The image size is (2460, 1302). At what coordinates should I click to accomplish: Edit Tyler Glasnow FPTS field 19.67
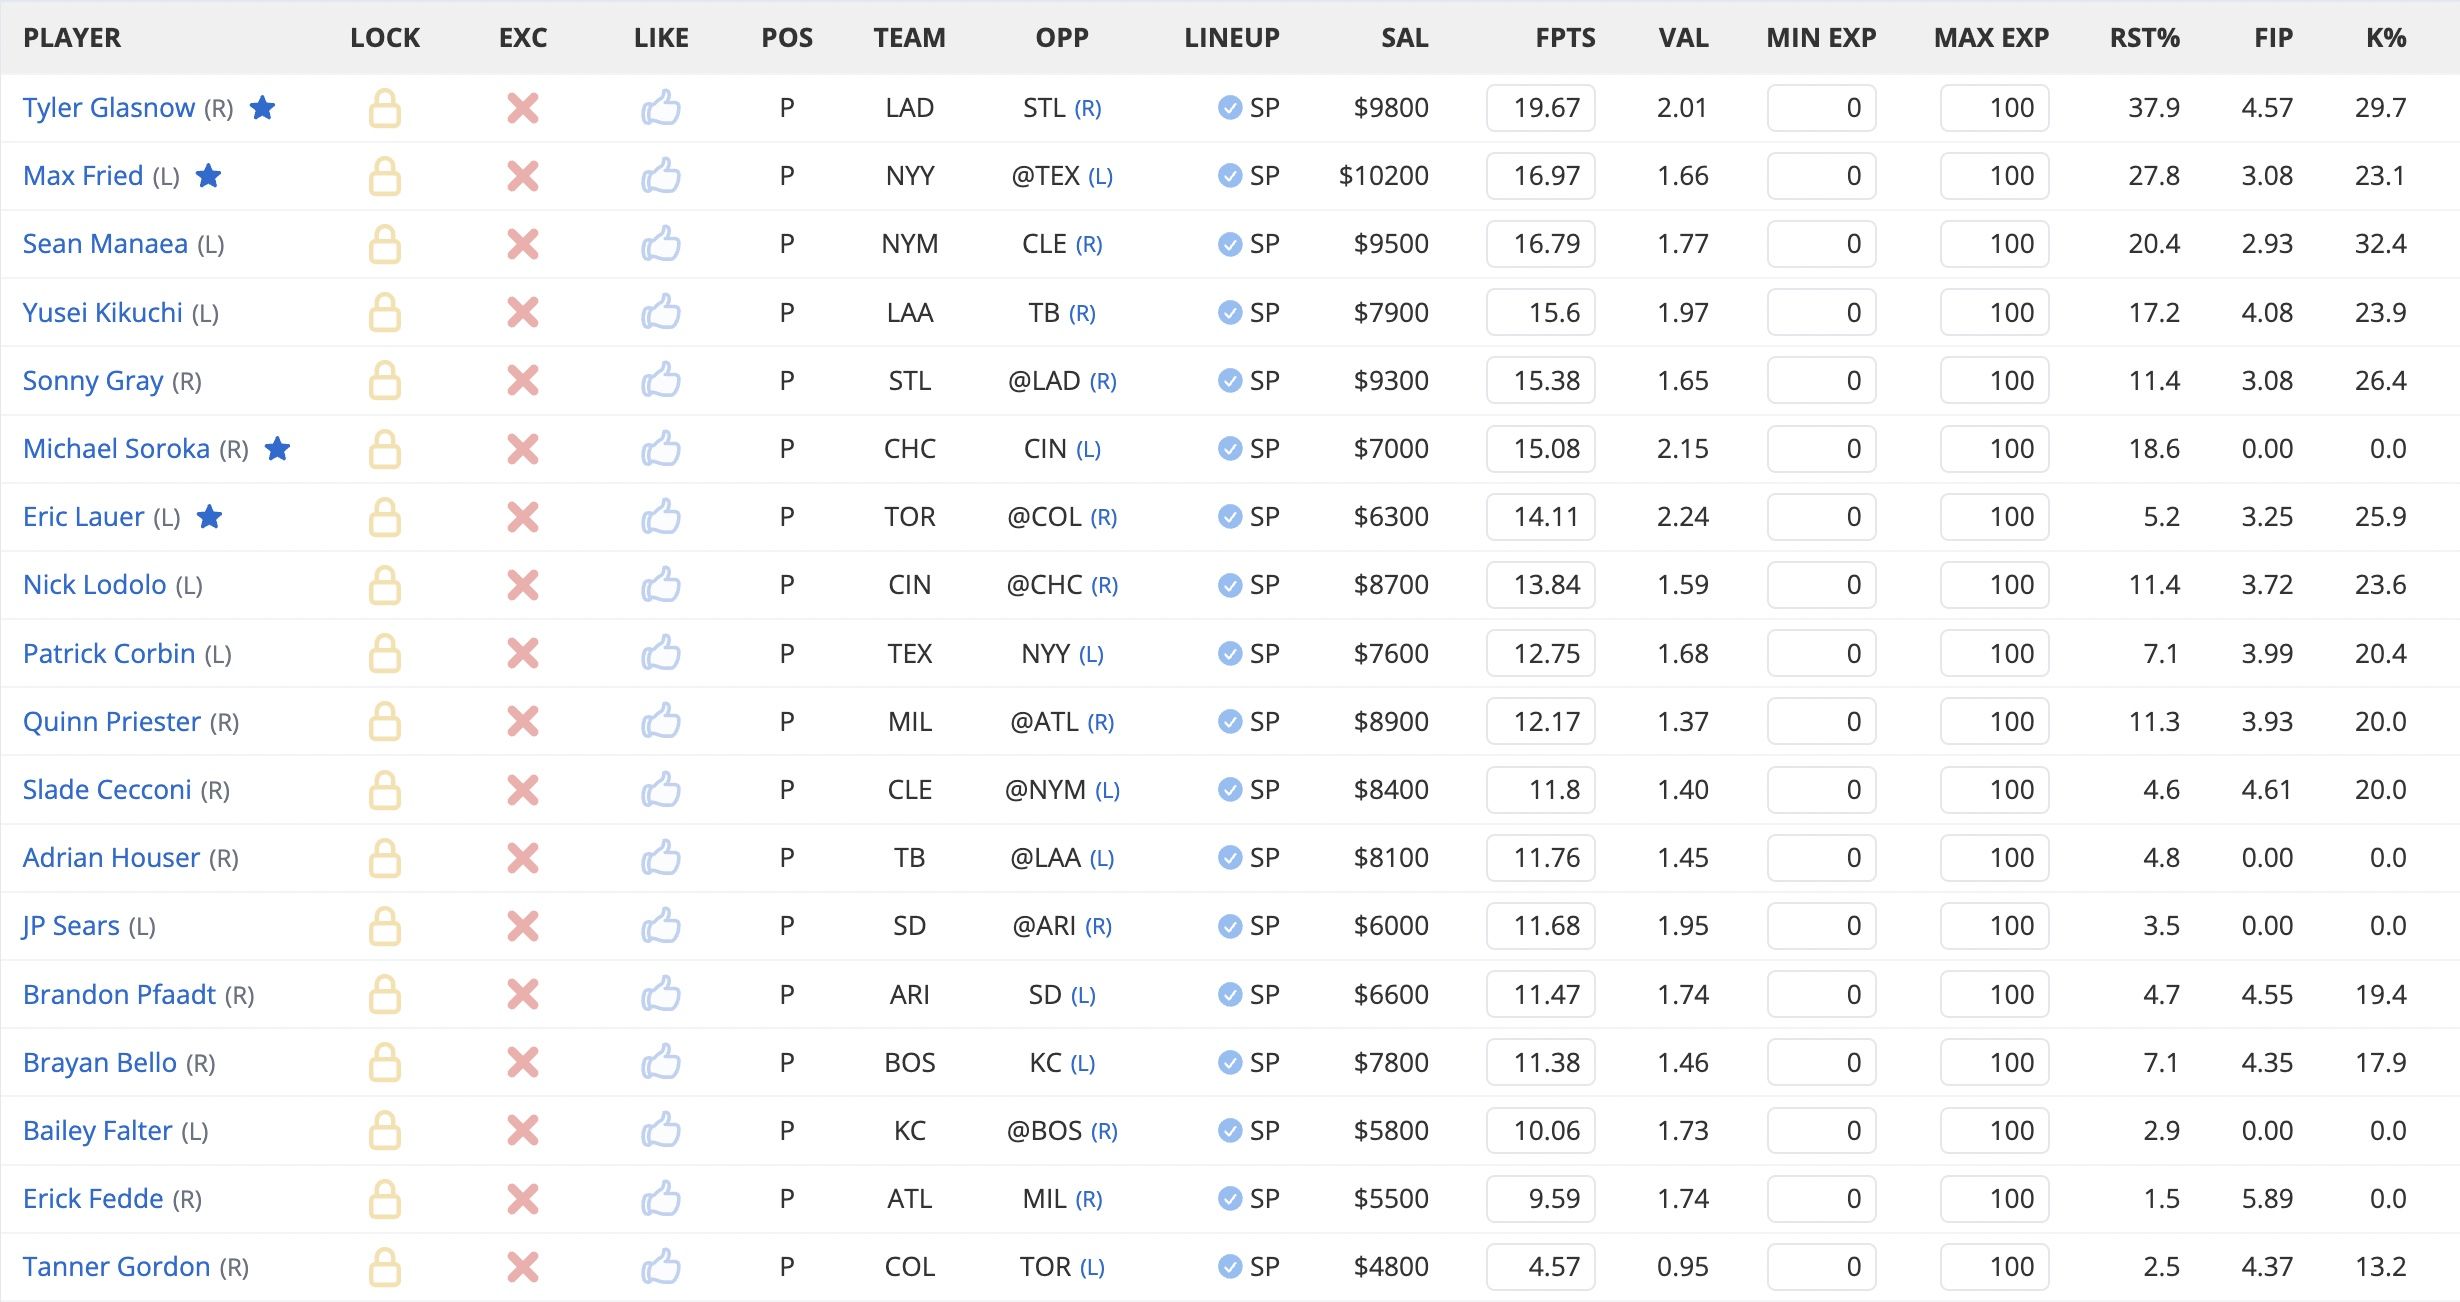tap(1541, 108)
